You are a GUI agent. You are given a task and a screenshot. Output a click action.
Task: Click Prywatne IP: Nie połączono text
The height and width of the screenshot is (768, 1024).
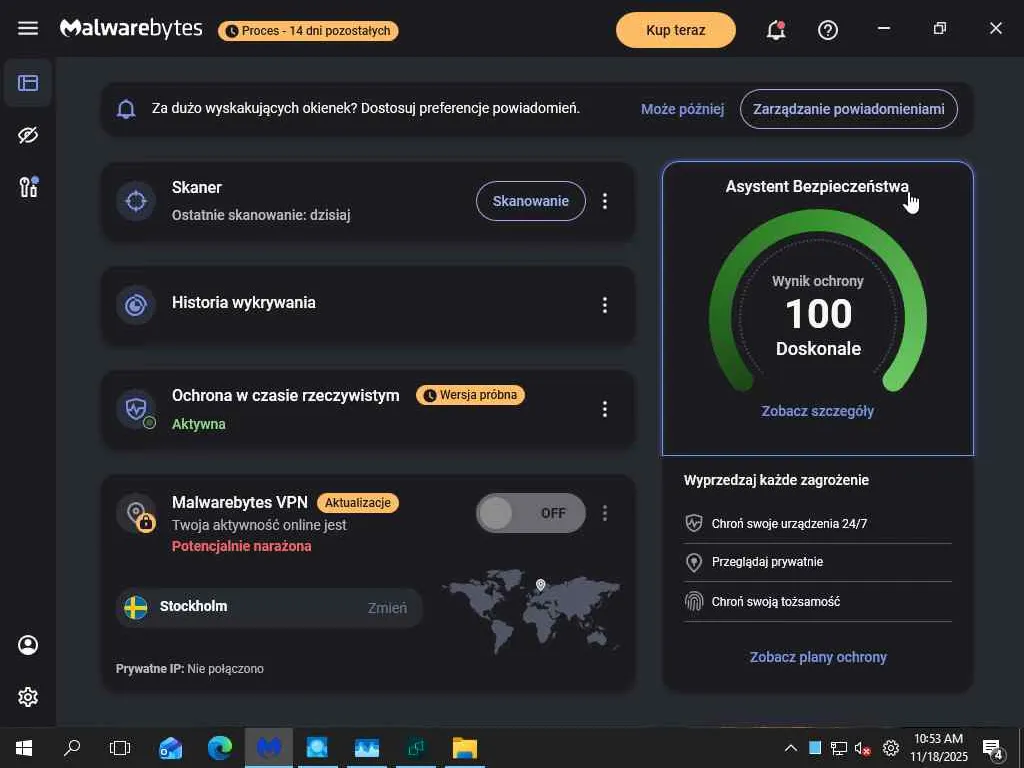click(190, 669)
